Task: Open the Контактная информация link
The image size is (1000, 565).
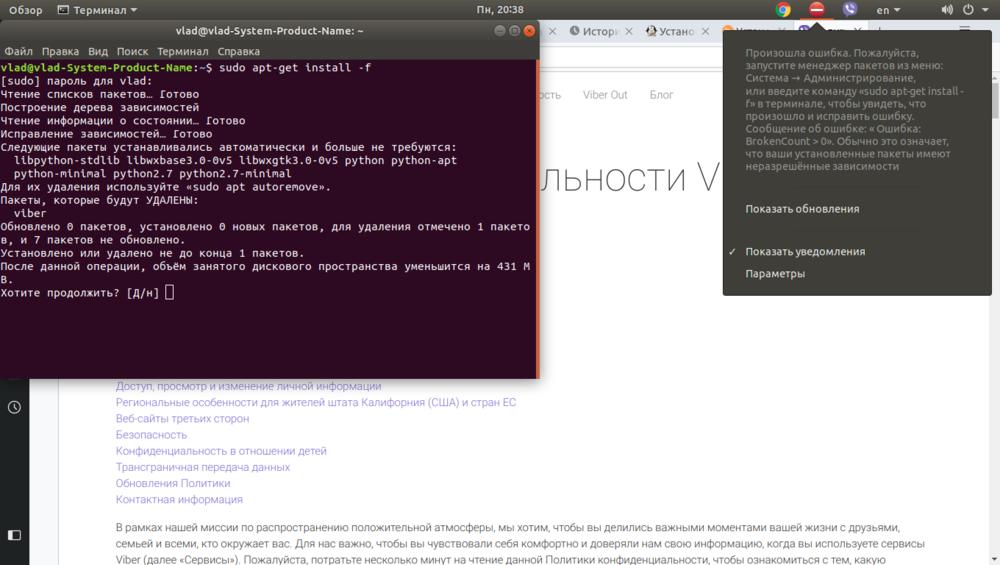Action: pos(179,500)
